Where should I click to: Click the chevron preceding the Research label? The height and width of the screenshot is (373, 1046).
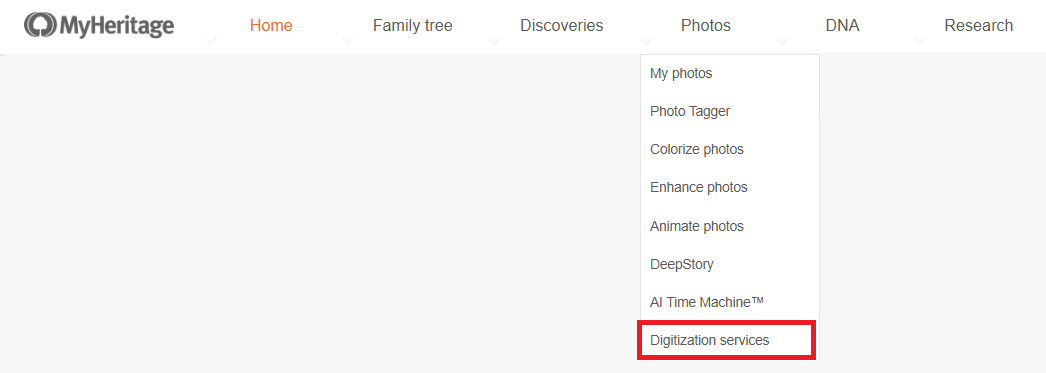(x=919, y=41)
